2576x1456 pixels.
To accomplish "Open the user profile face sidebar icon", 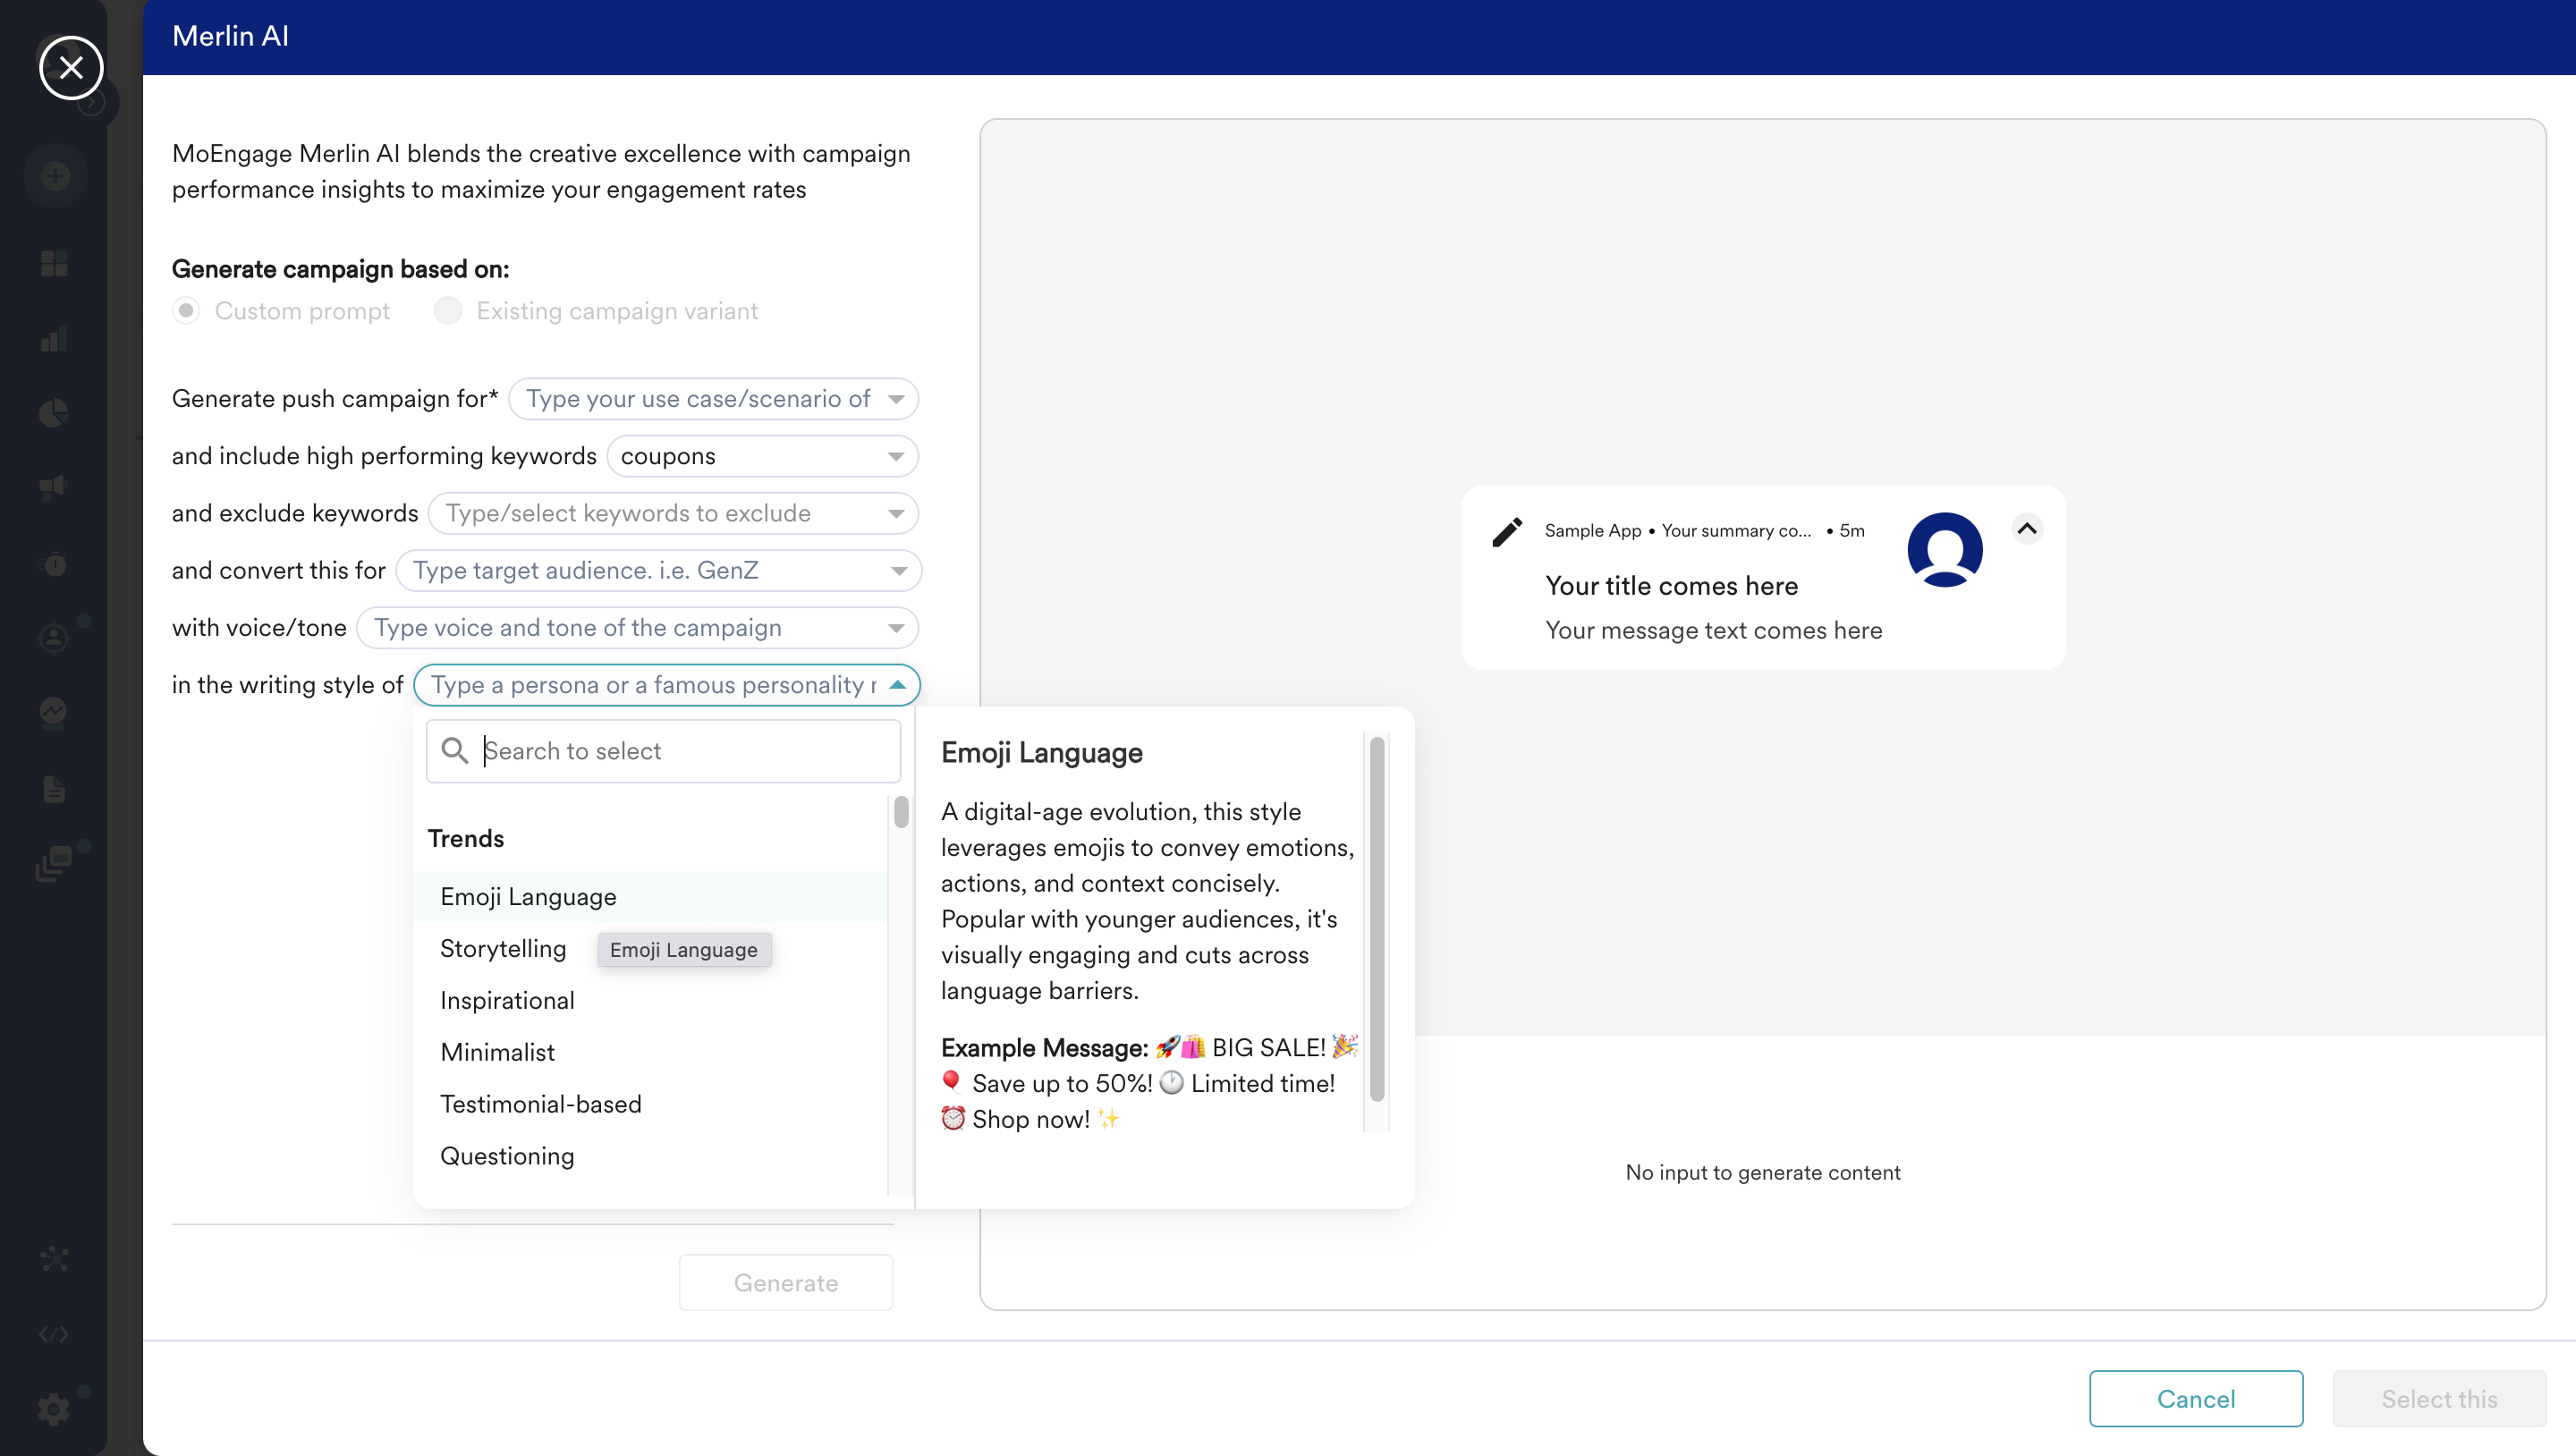I will [54, 638].
